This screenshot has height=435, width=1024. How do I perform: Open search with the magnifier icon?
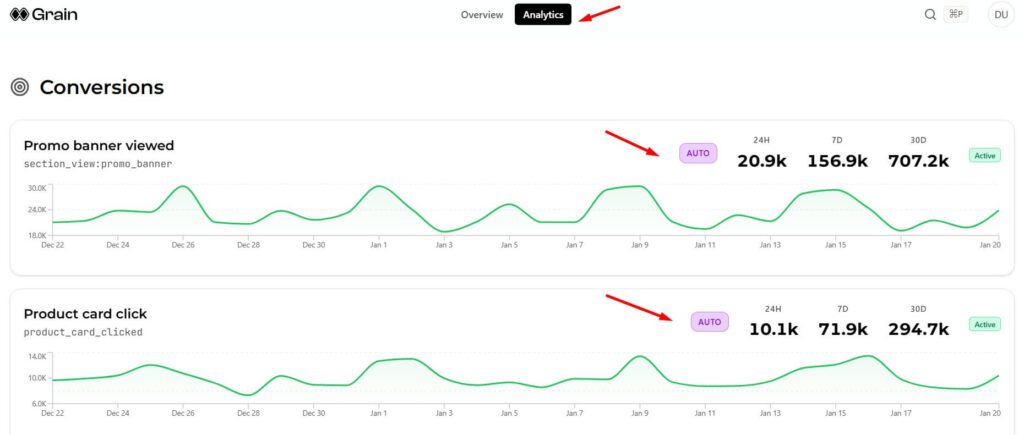pos(930,14)
